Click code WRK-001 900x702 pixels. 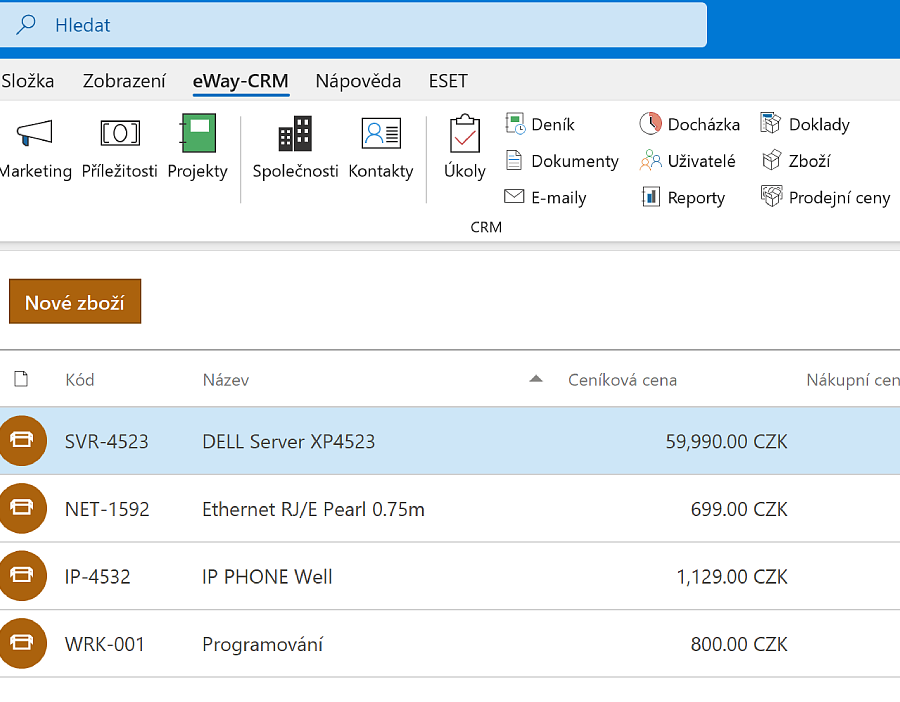point(104,644)
